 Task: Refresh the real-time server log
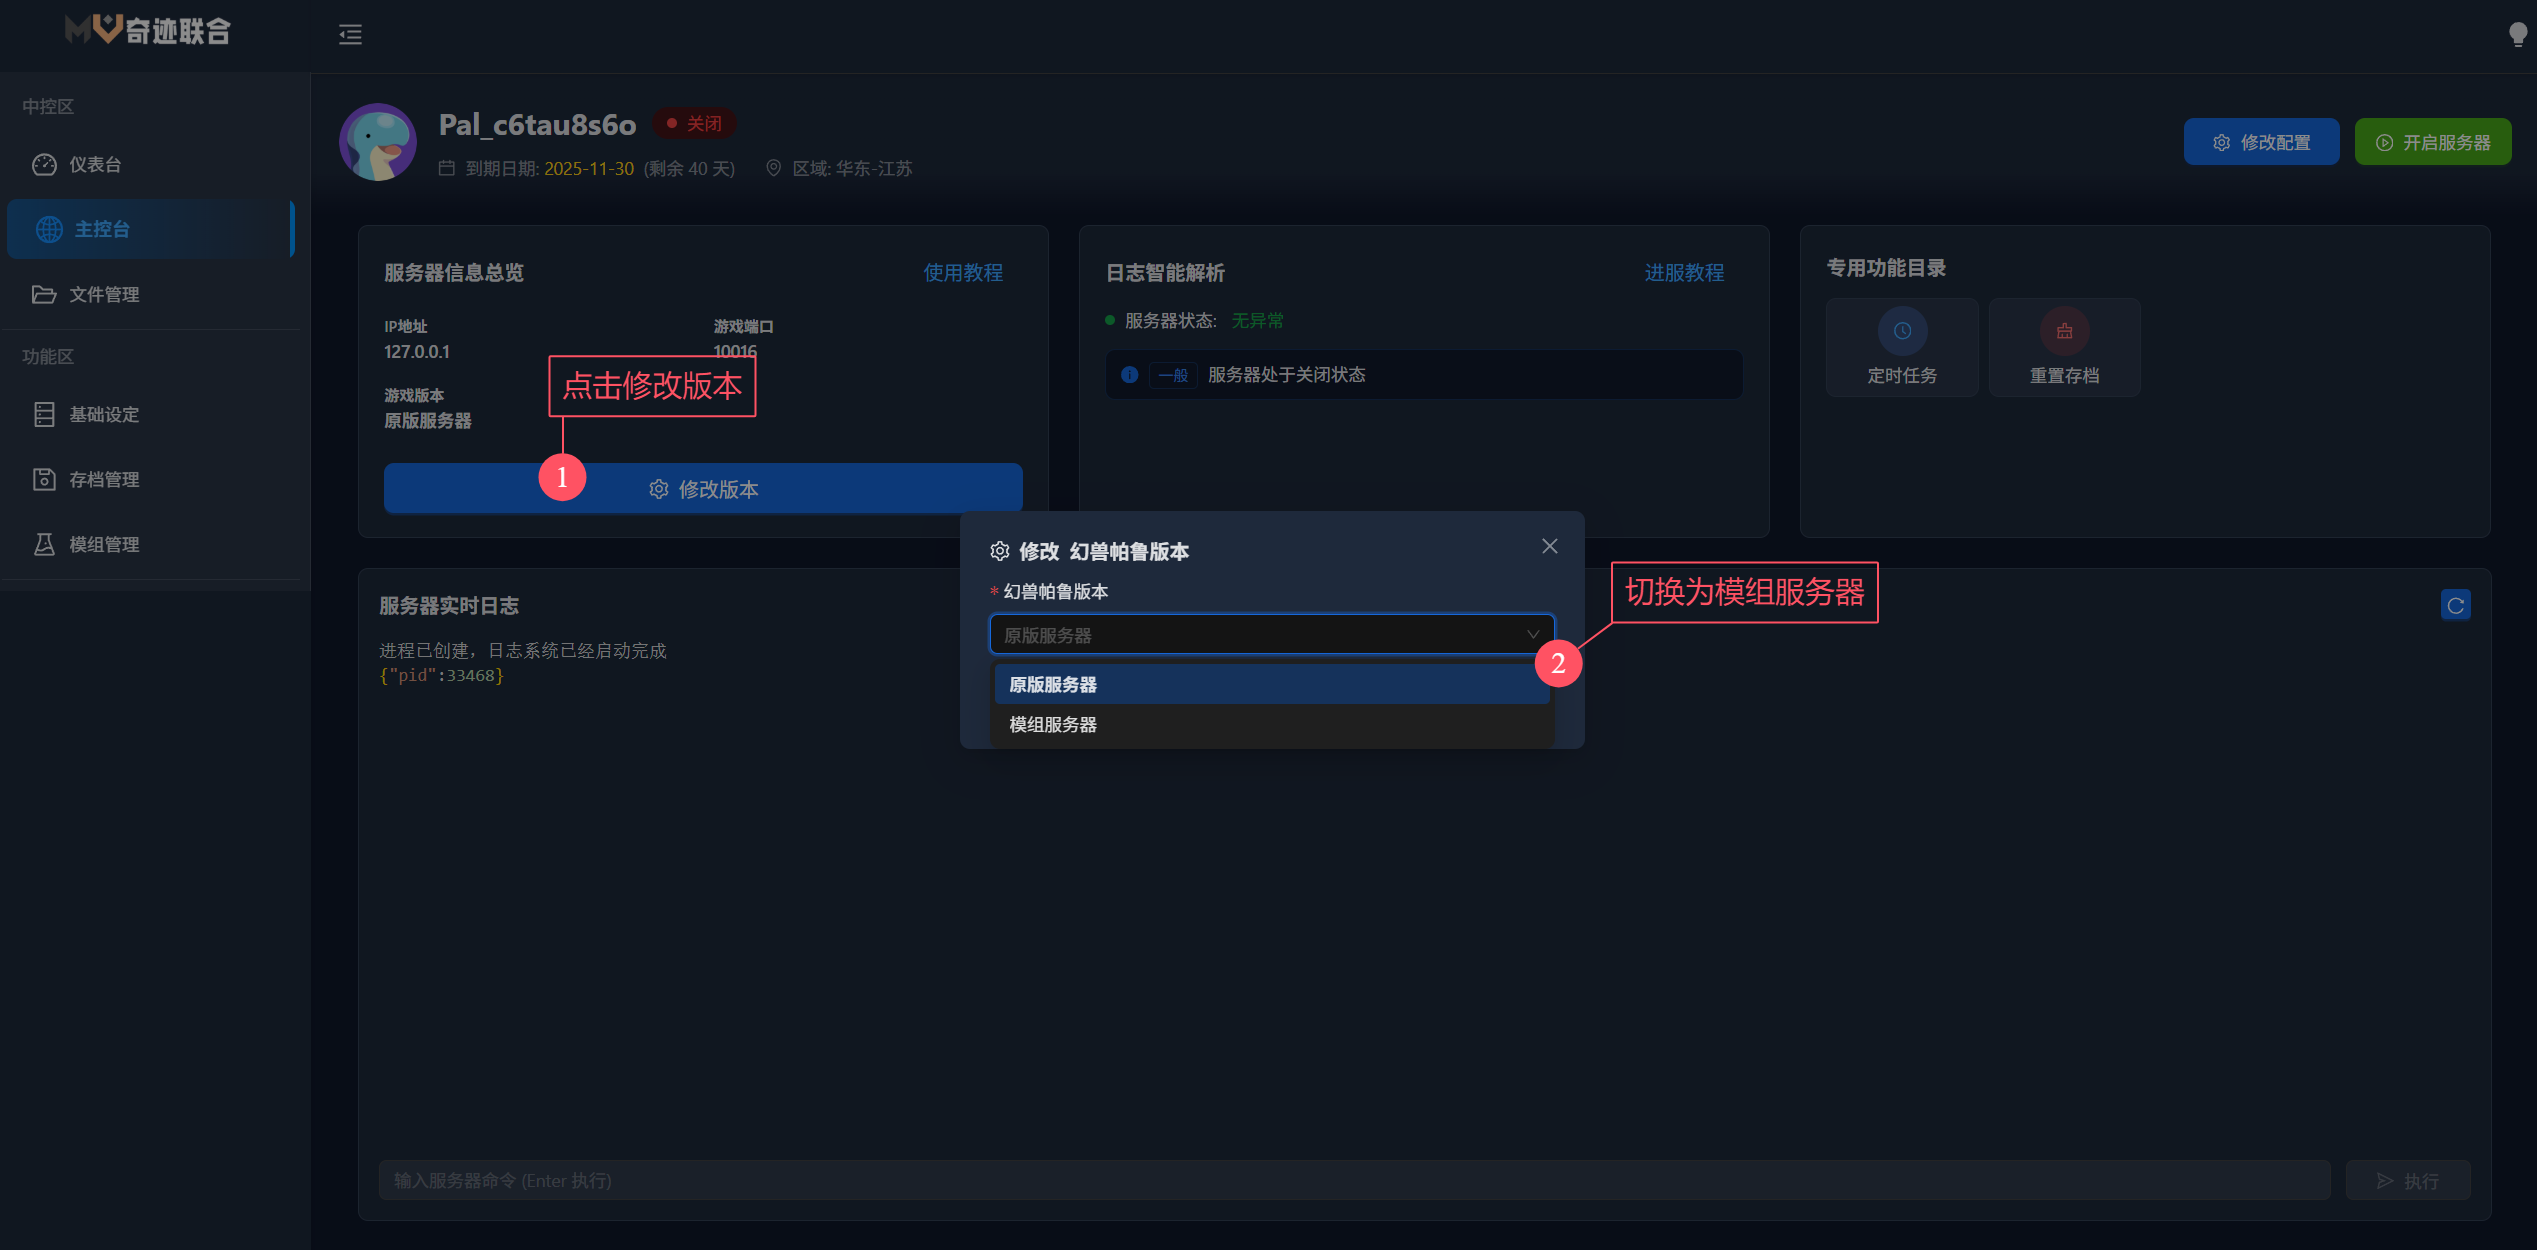[2455, 605]
